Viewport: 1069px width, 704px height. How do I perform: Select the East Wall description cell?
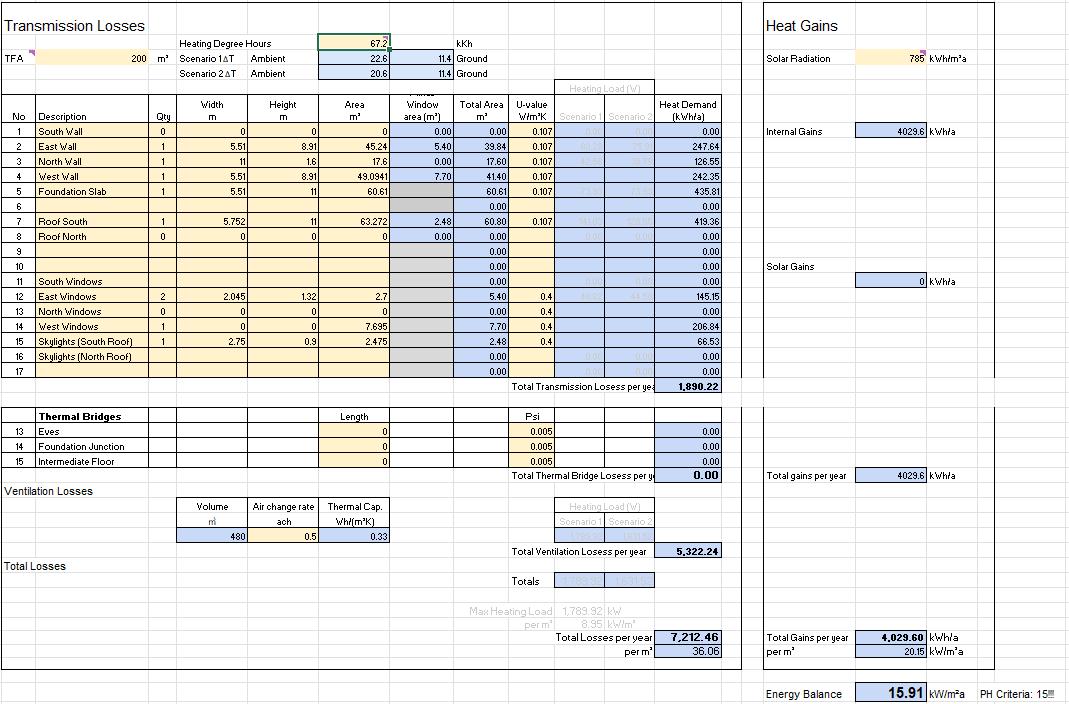point(92,147)
